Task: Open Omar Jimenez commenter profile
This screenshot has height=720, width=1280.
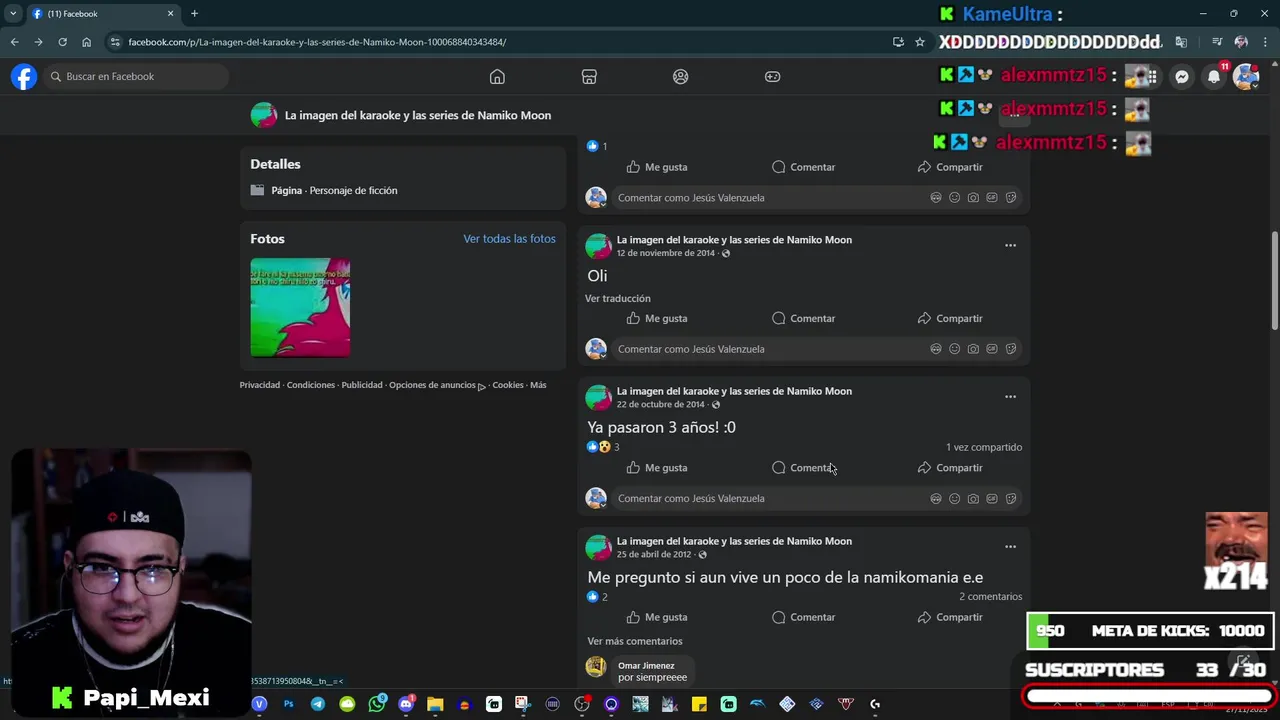Action: pyautogui.click(x=646, y=665)
